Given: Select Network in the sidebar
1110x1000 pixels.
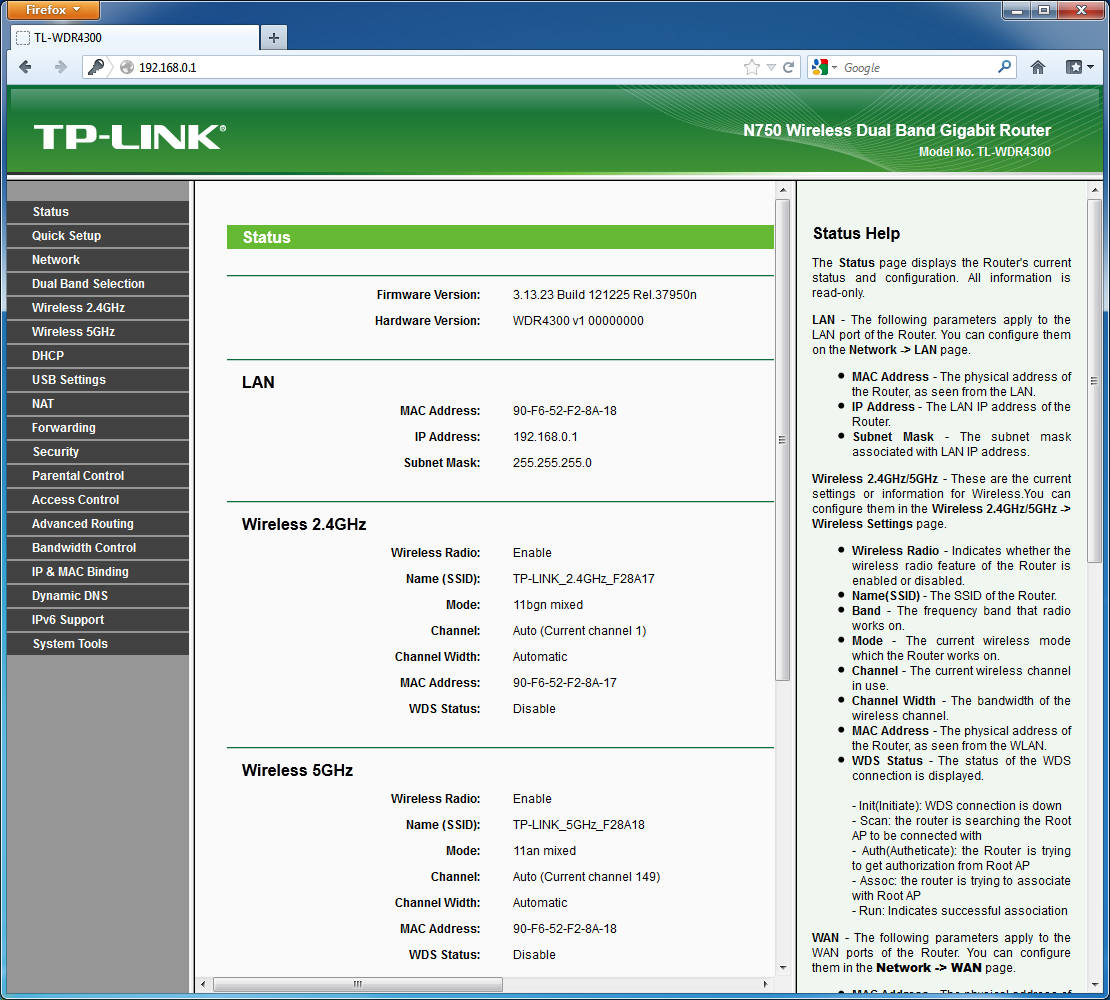Looking at the screenshot, I should click(x=98, y=260).
